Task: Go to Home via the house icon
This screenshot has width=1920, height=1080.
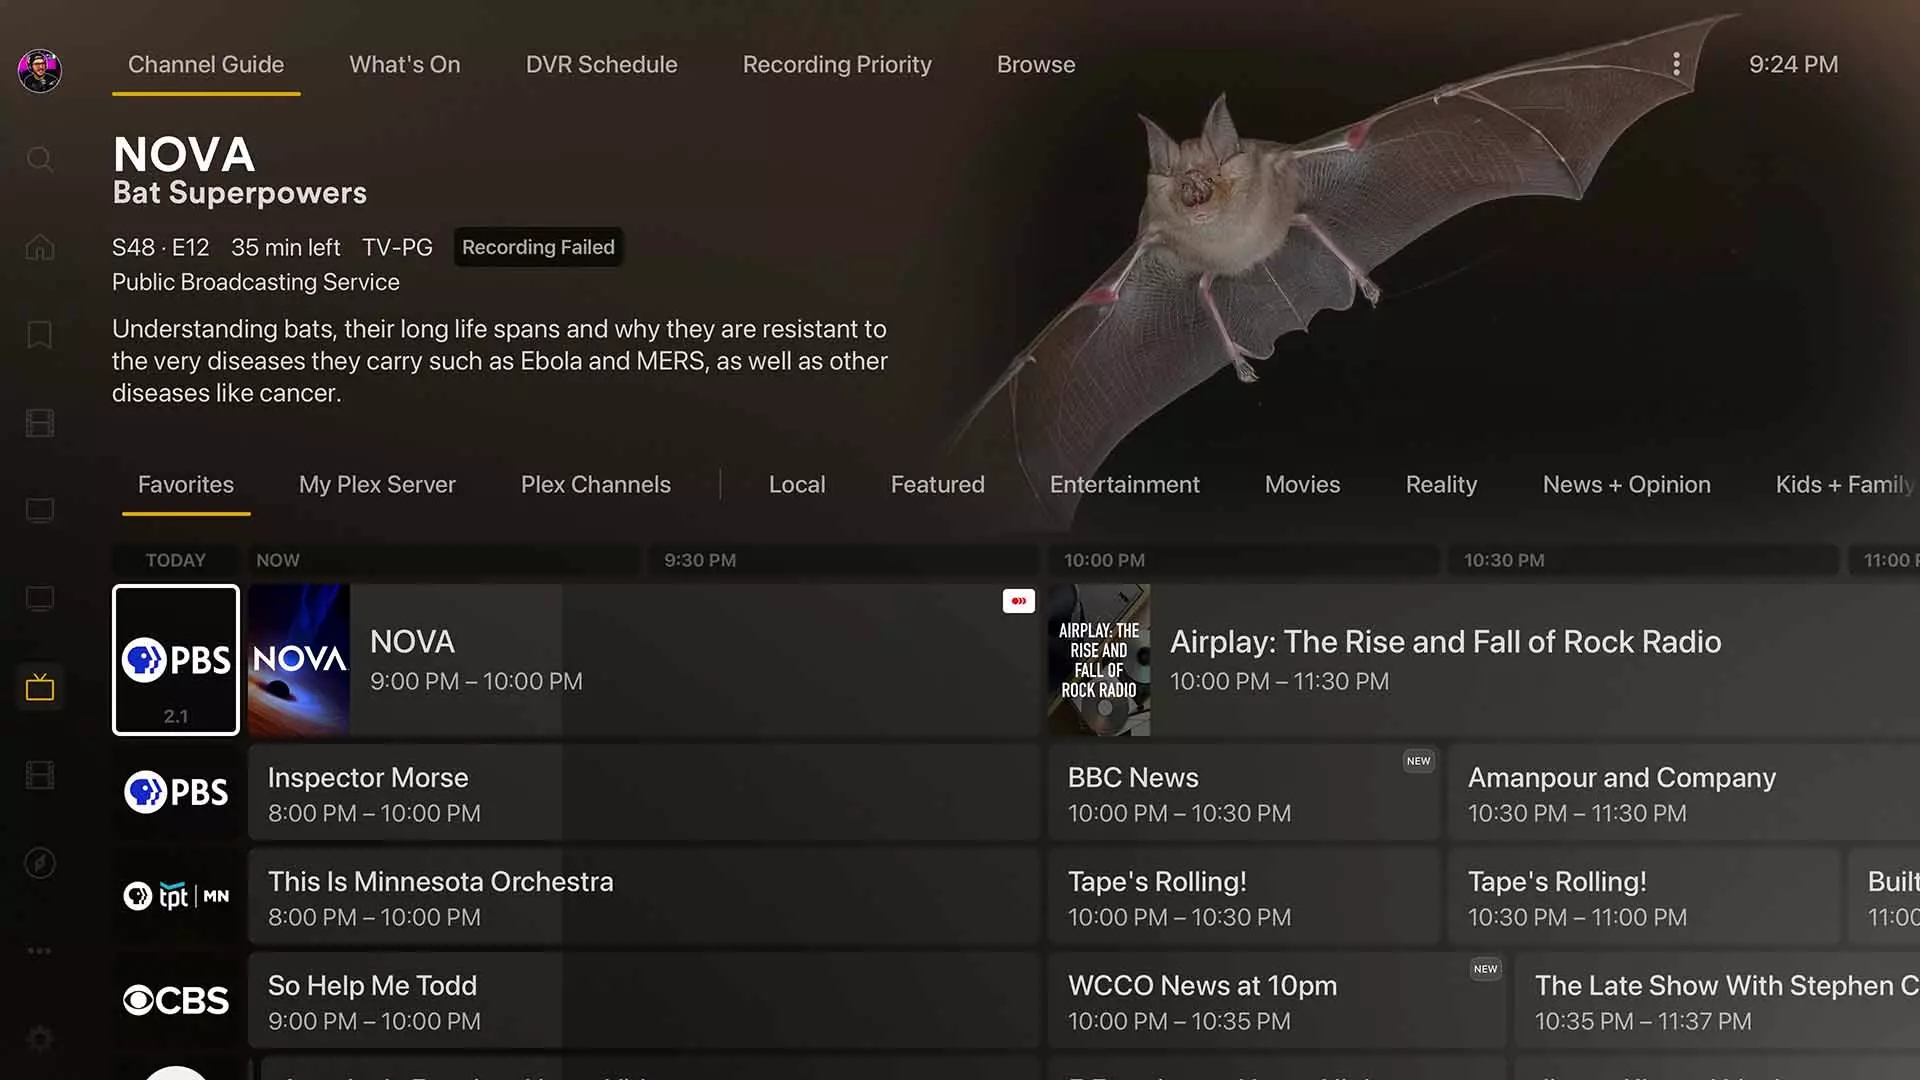Action: [x=40, y=247]
